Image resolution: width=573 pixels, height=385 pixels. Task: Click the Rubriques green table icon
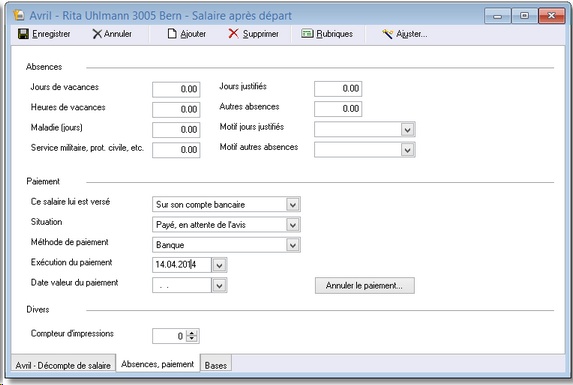point(307,34)
